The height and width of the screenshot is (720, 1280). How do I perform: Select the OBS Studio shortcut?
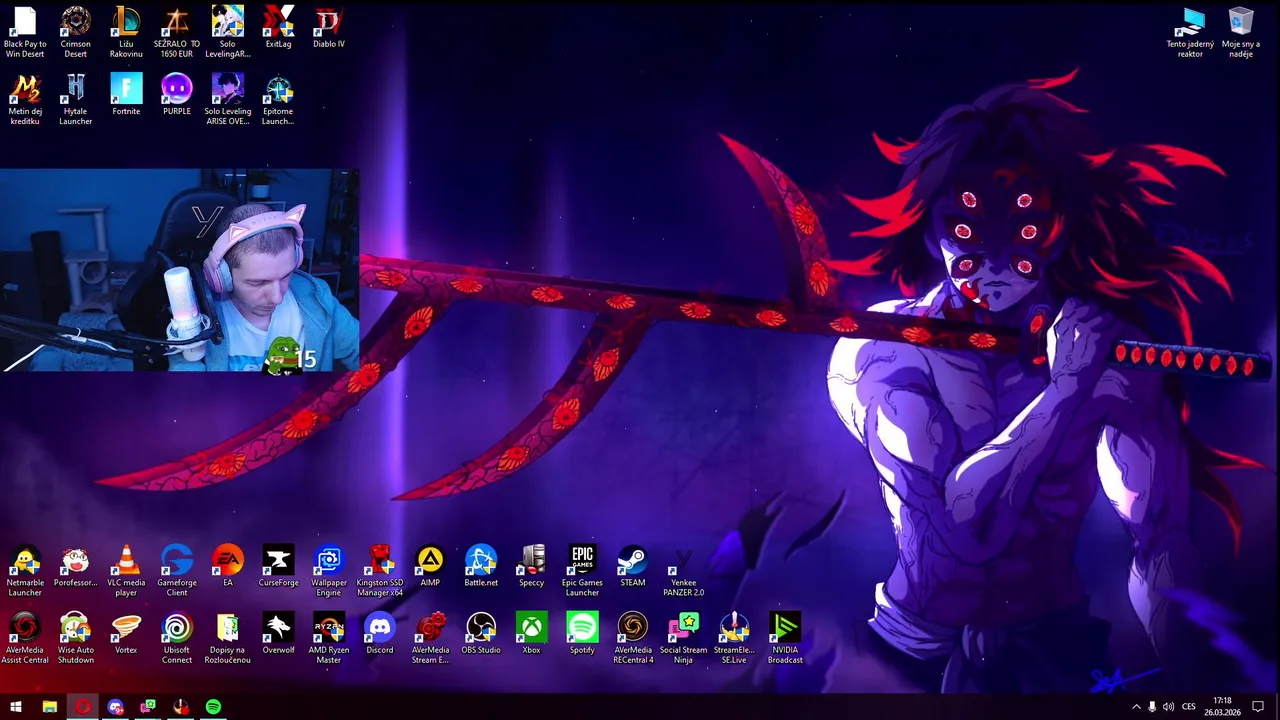481,633
